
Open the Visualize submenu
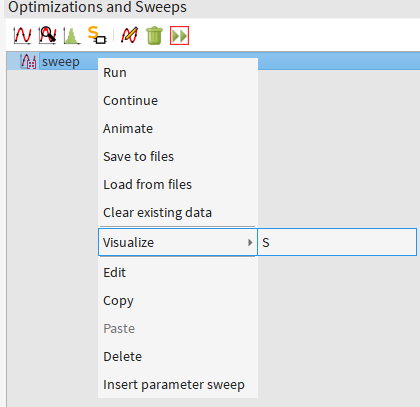pyautogui.click(x=178, y=242)
